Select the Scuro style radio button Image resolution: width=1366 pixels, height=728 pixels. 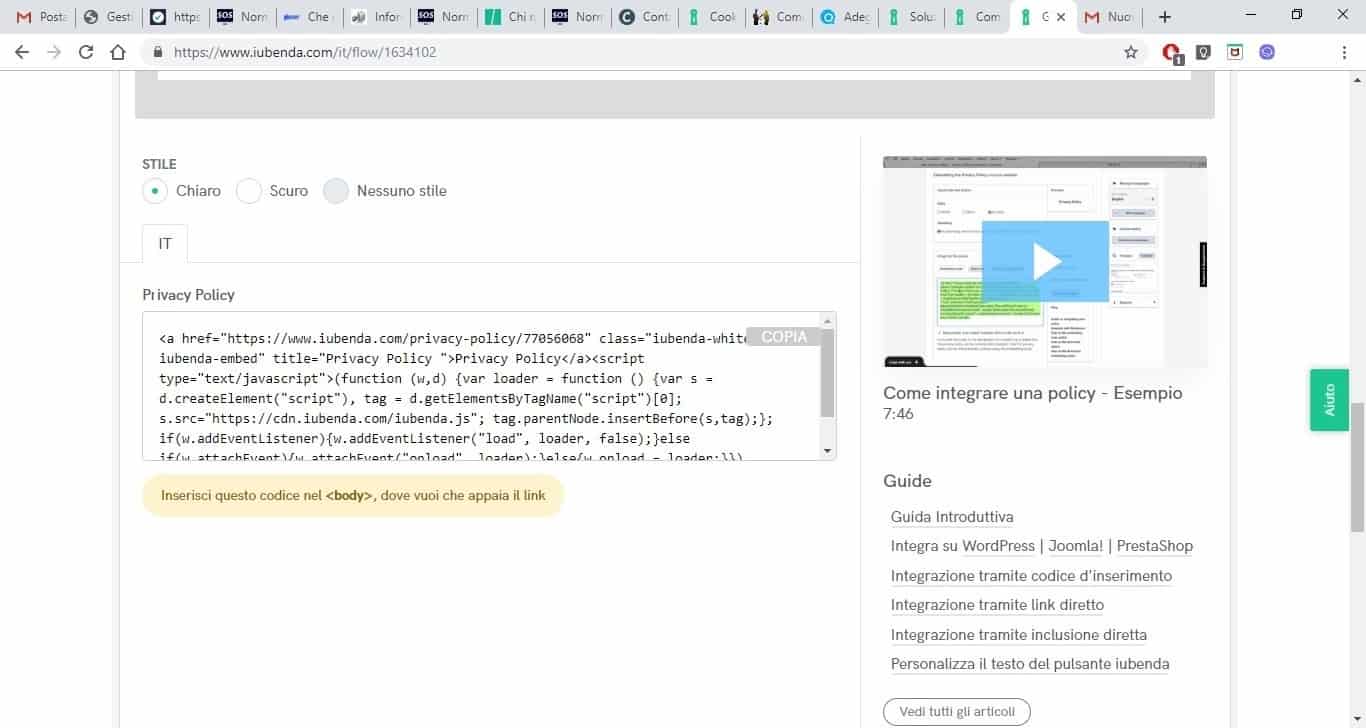pyautogui.click(x=248, y=190)
